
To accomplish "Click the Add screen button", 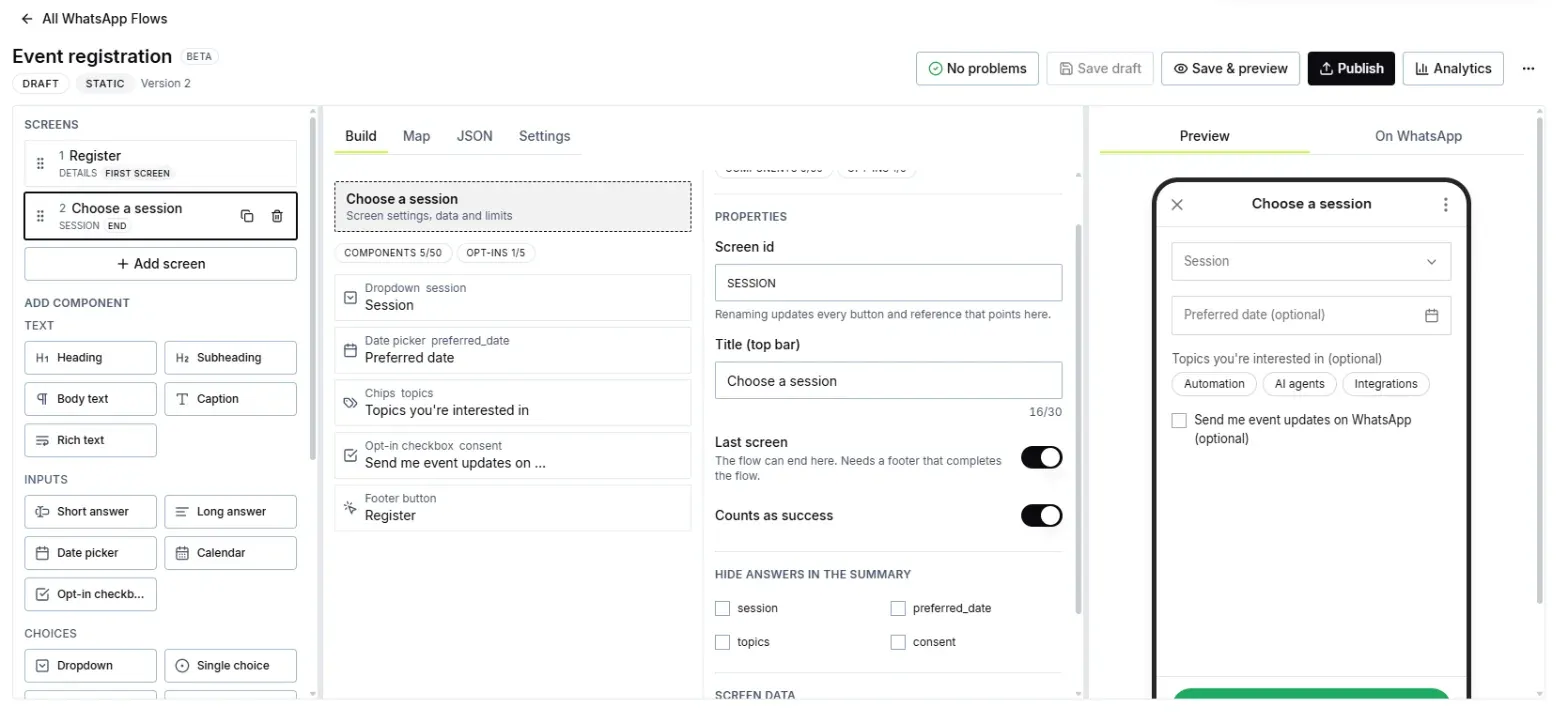I will click(x=160, y=264).
